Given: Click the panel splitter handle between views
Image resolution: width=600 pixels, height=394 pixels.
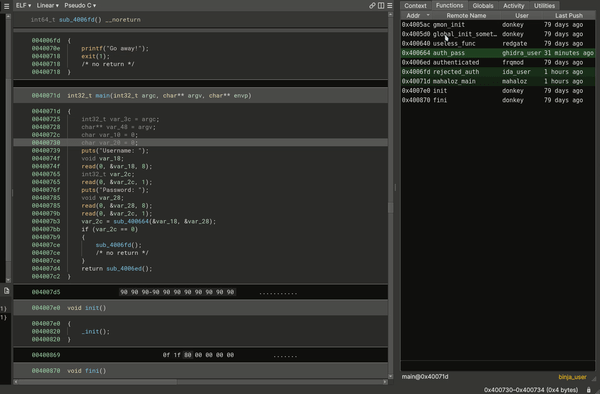Looking at the screenshot, I should pos(395,187).
